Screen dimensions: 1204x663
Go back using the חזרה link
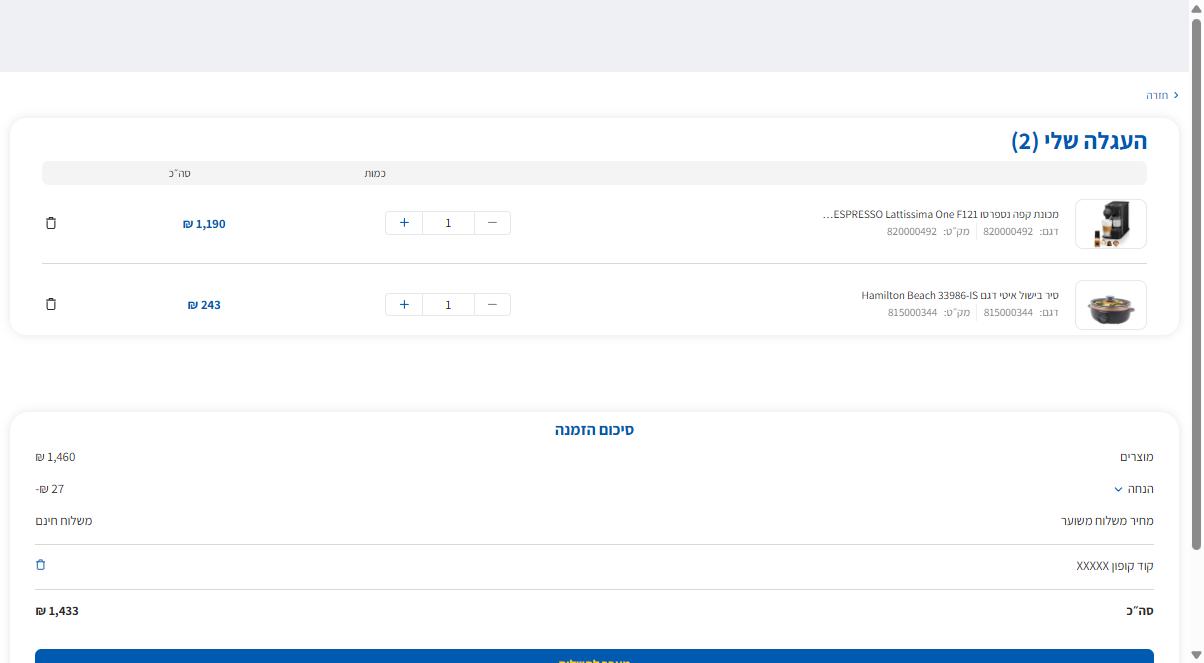[1162, 95]
